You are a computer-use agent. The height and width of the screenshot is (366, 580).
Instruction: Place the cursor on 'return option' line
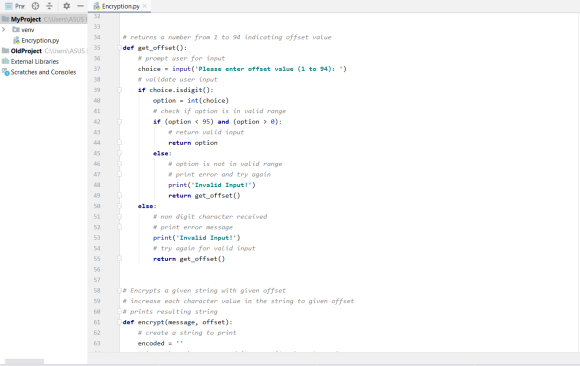(x=193, y=143)
